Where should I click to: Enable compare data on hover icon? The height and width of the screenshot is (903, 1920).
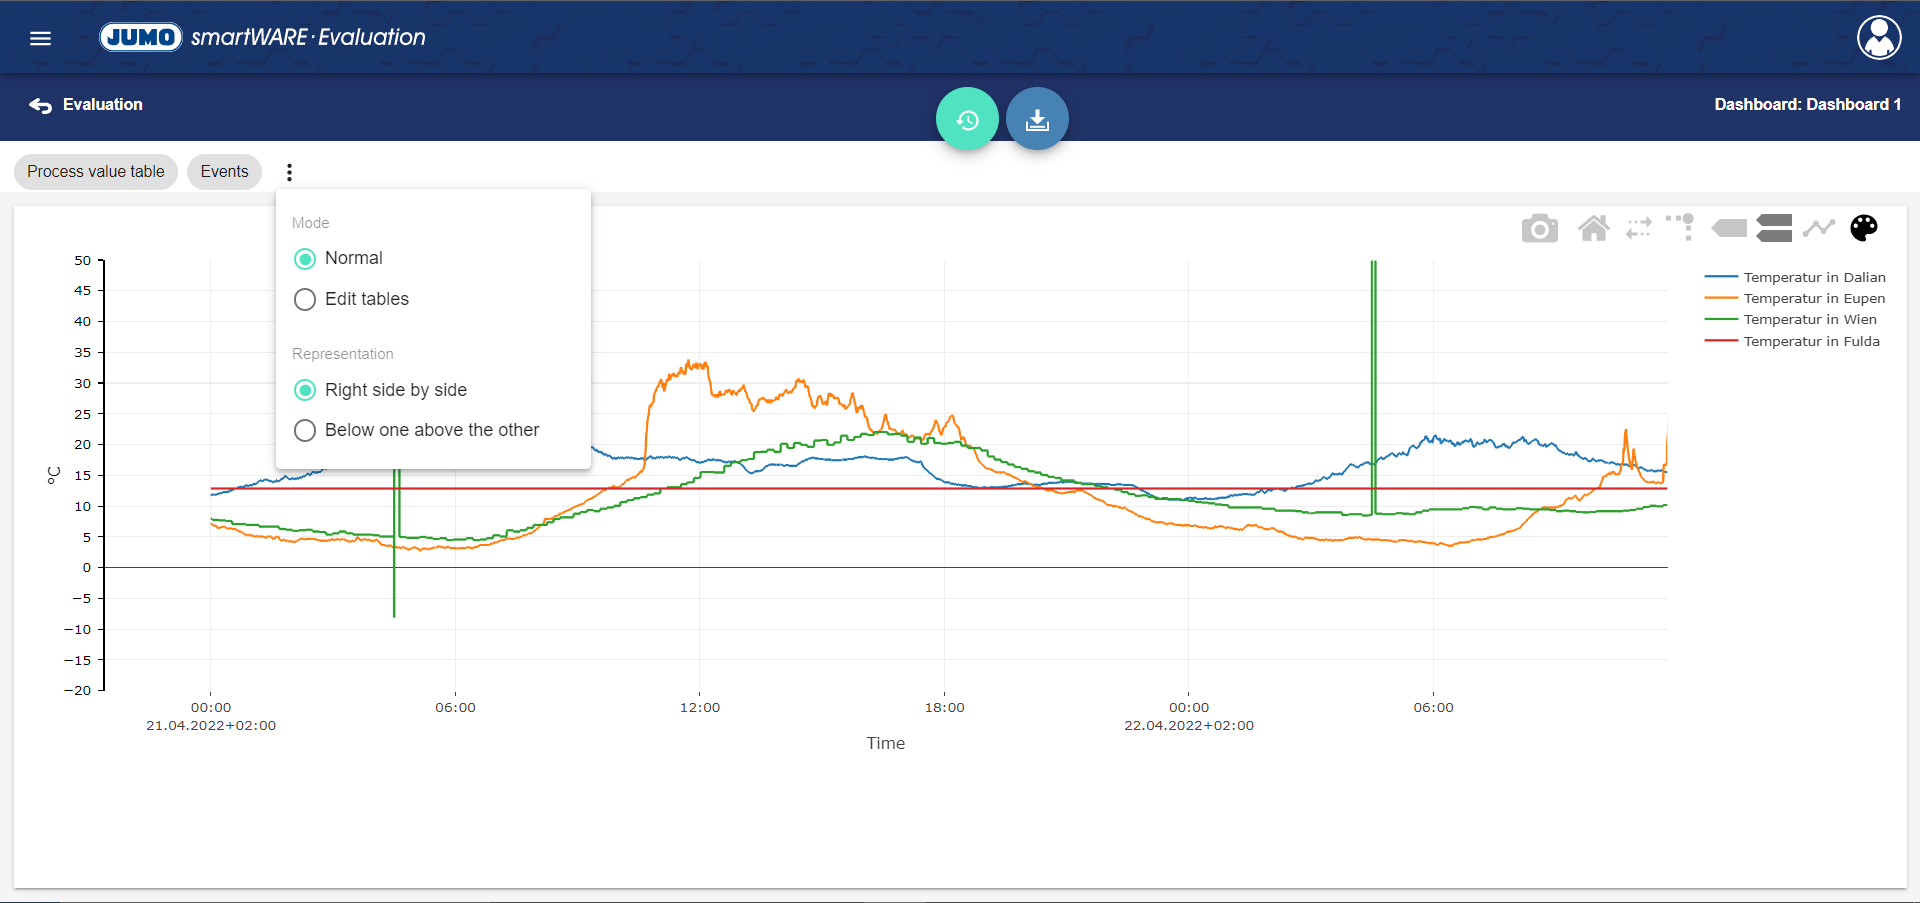click(1774, 228)
